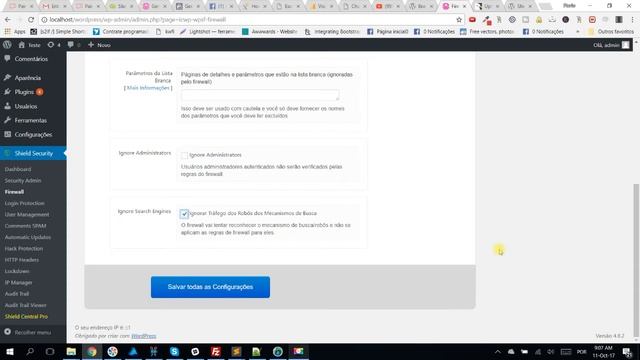Open Audit Trail Viewer submenu

pyautogui.click(x=25, y=305)
